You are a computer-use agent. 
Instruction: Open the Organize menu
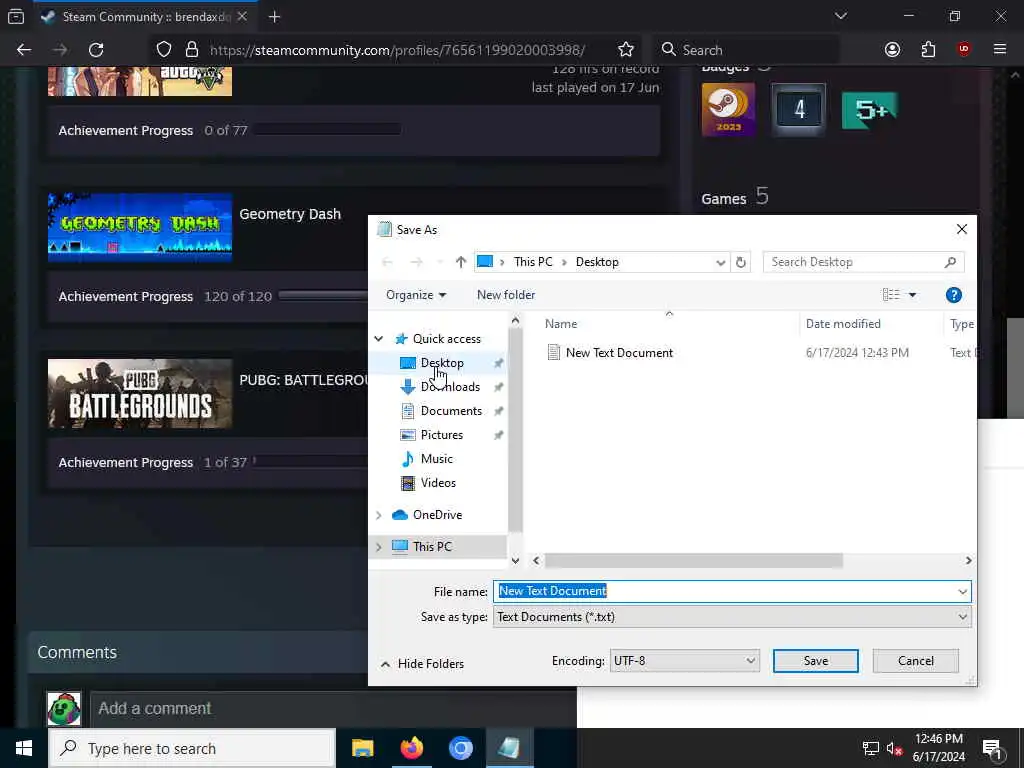[x=416, y=295]
